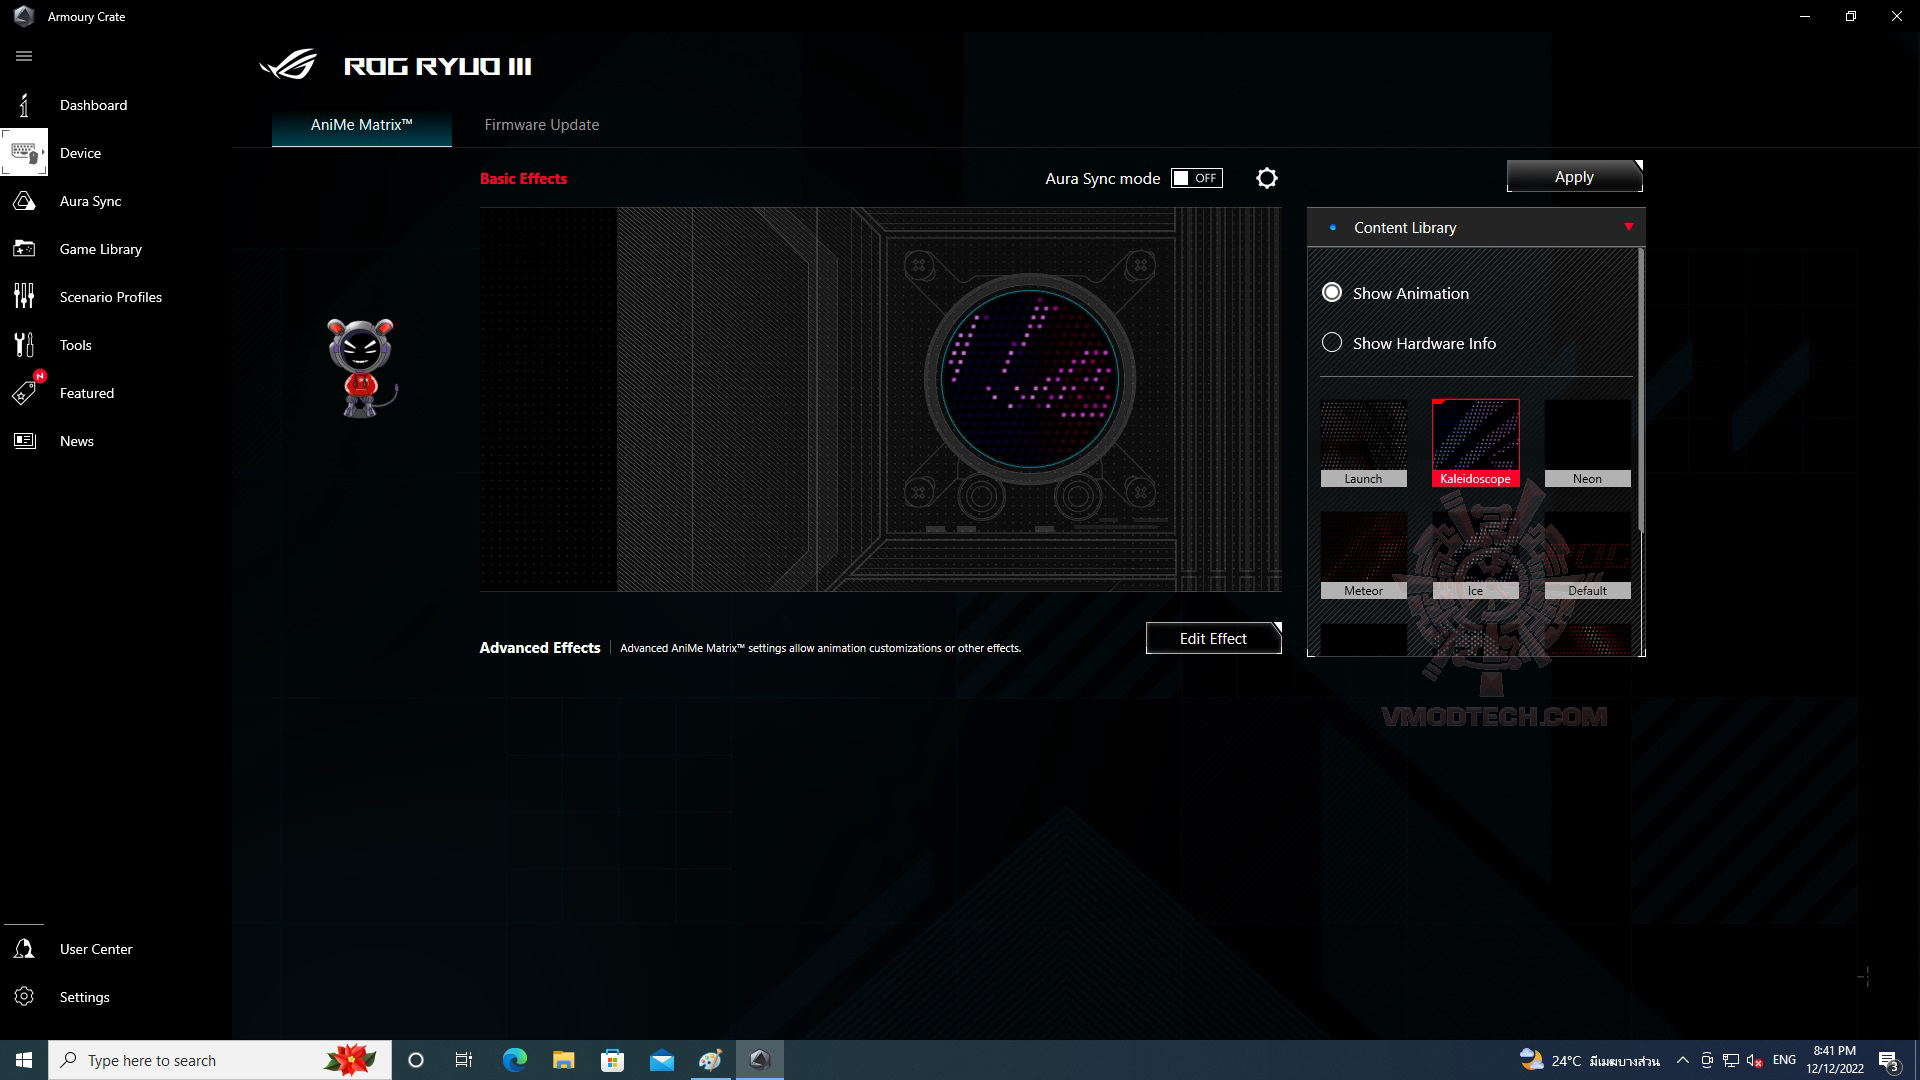
Task: Show hidden system tray icons chevron
Action: tap(1682, 1060)
